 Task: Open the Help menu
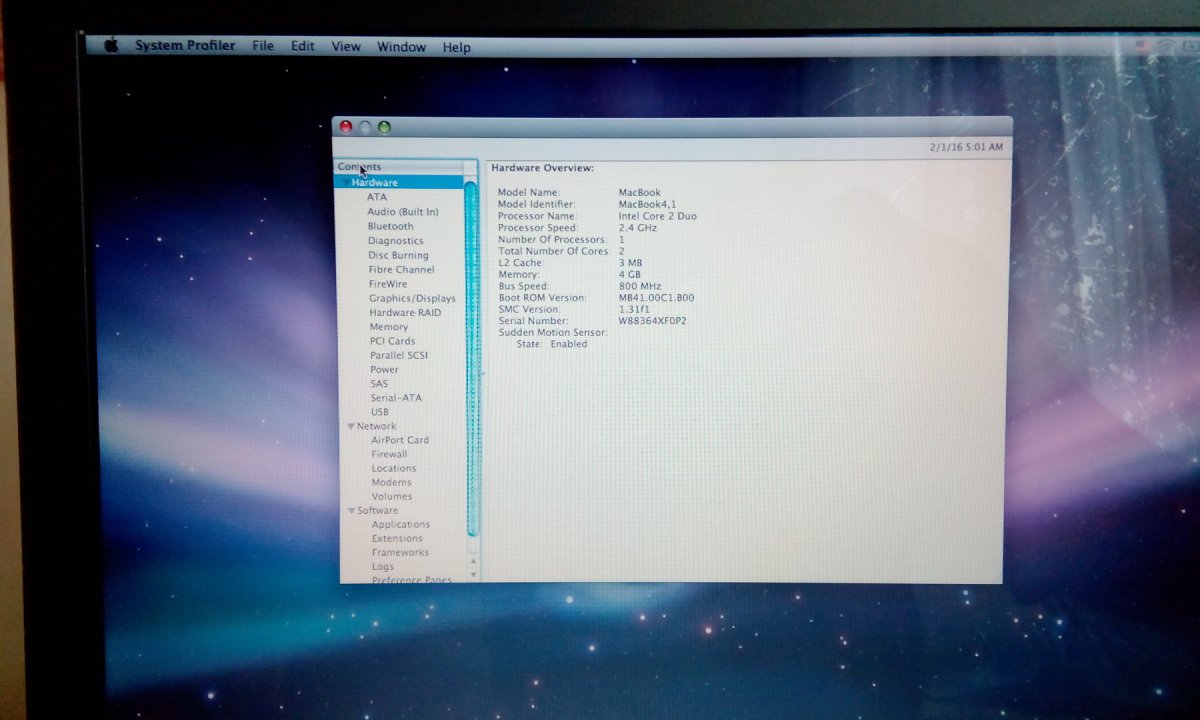(457, 47)
